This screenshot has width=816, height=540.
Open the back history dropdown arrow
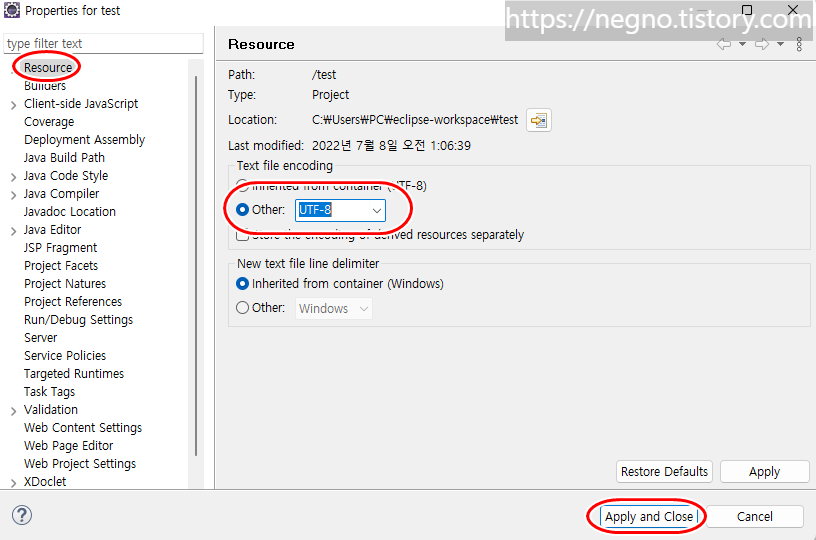743,44
